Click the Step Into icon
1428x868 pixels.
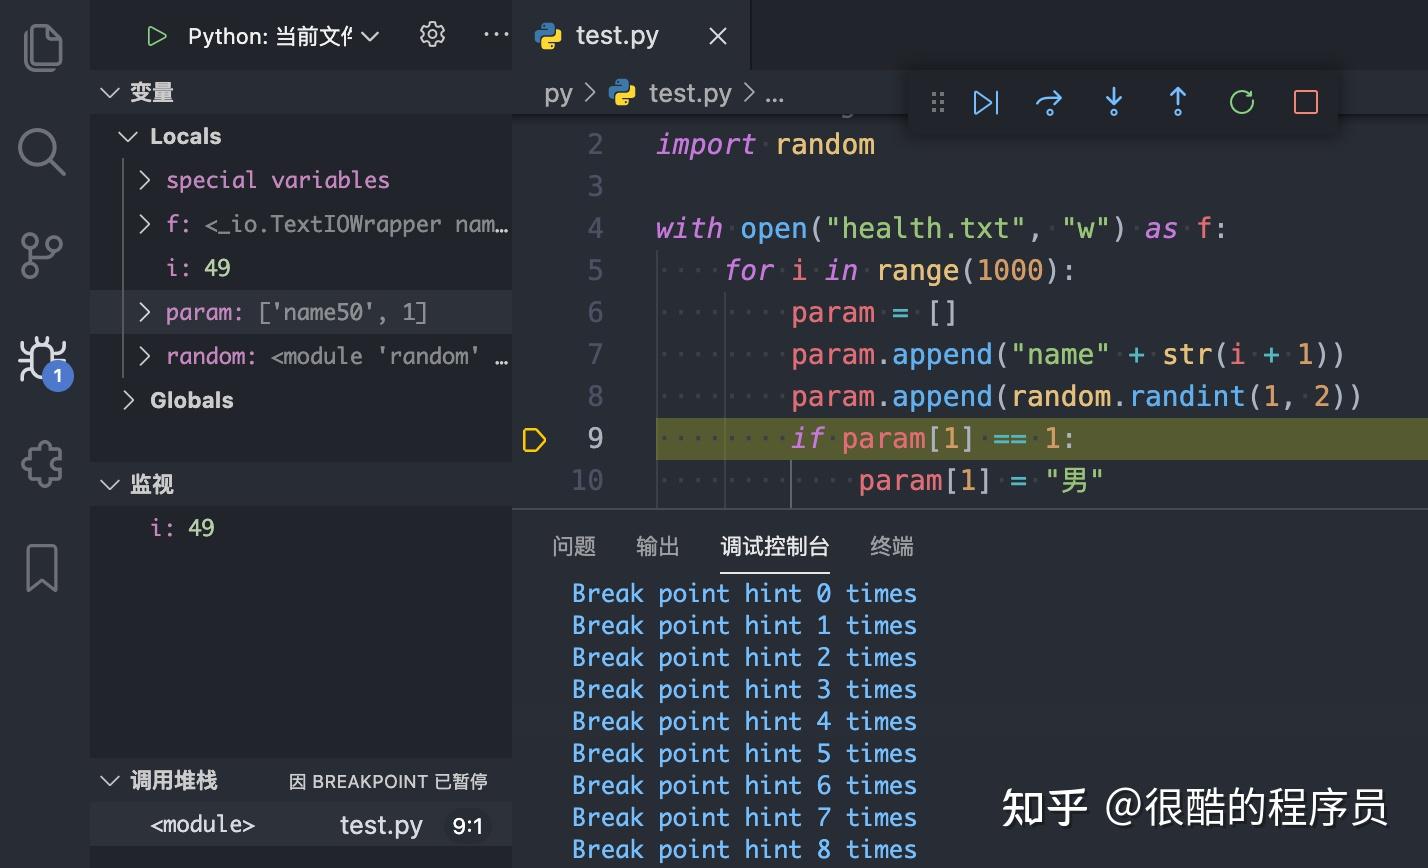[x=1113, y=102]
